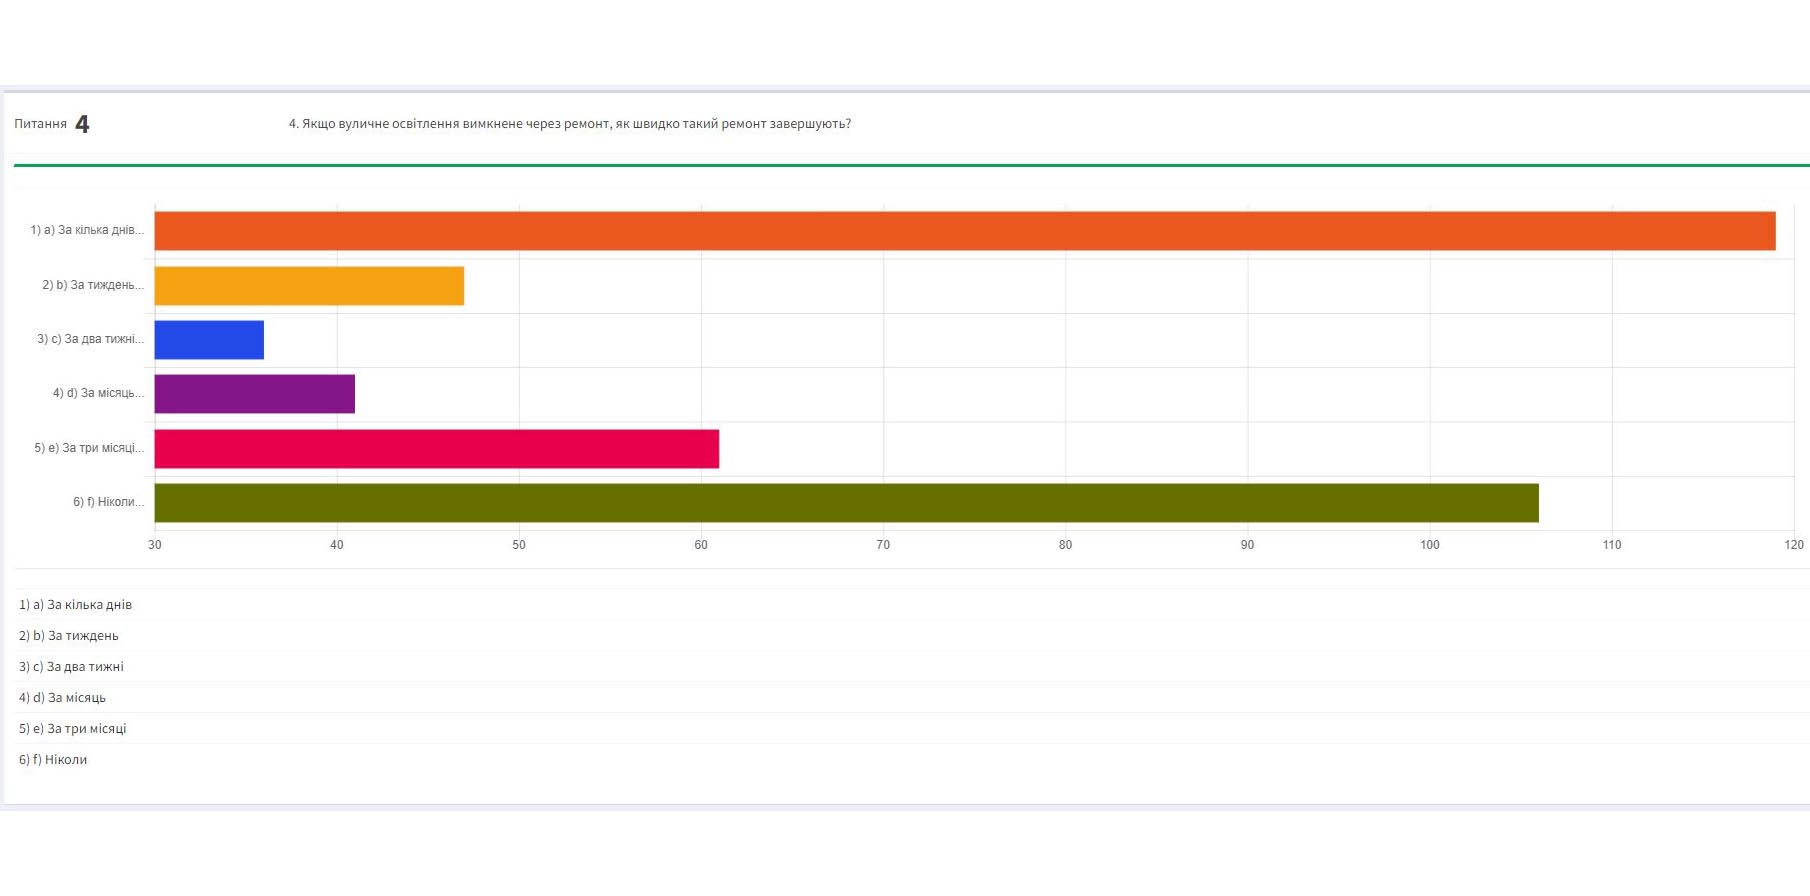Click the '2) b) За тиждень...' axis label

click(93, 285)
